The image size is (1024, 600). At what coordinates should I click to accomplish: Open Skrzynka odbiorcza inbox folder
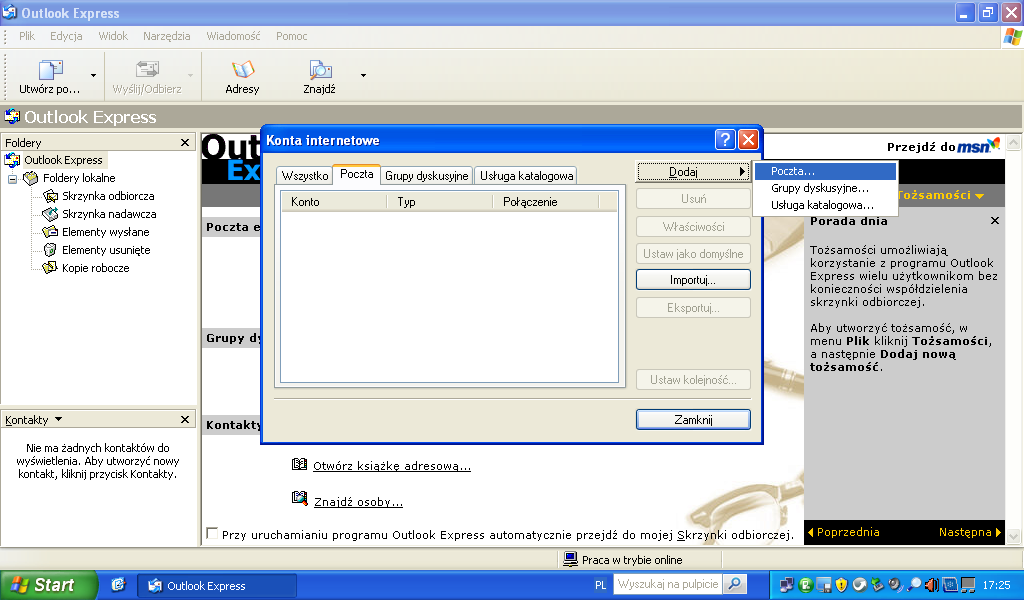[108, 196]
